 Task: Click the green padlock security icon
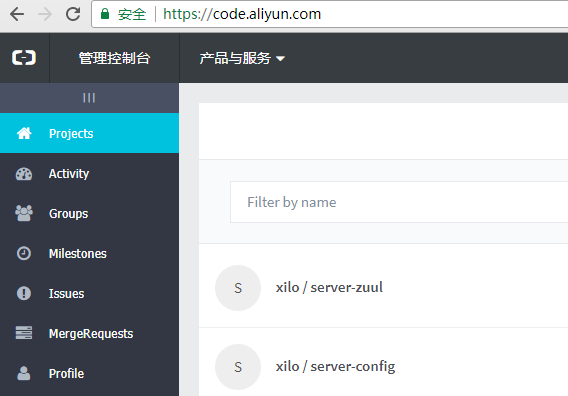click(x=105, y=14)
